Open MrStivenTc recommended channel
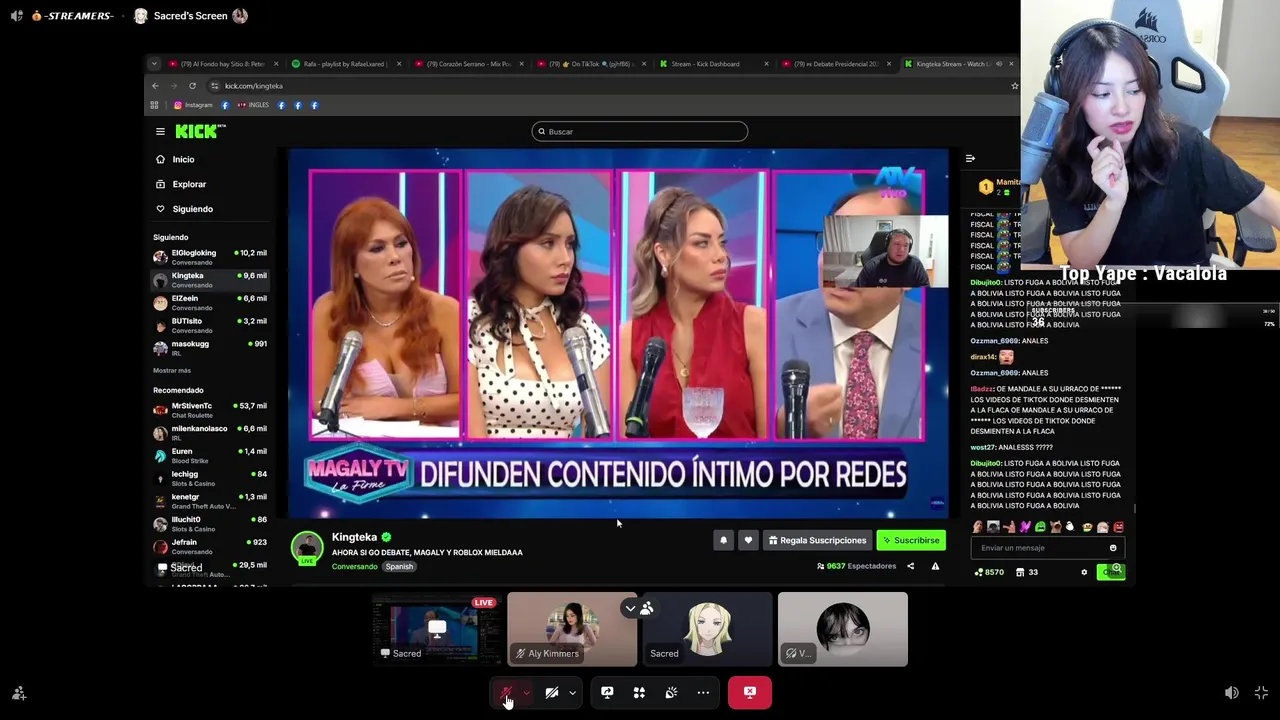1280x720 pixels. pos(210,410)
